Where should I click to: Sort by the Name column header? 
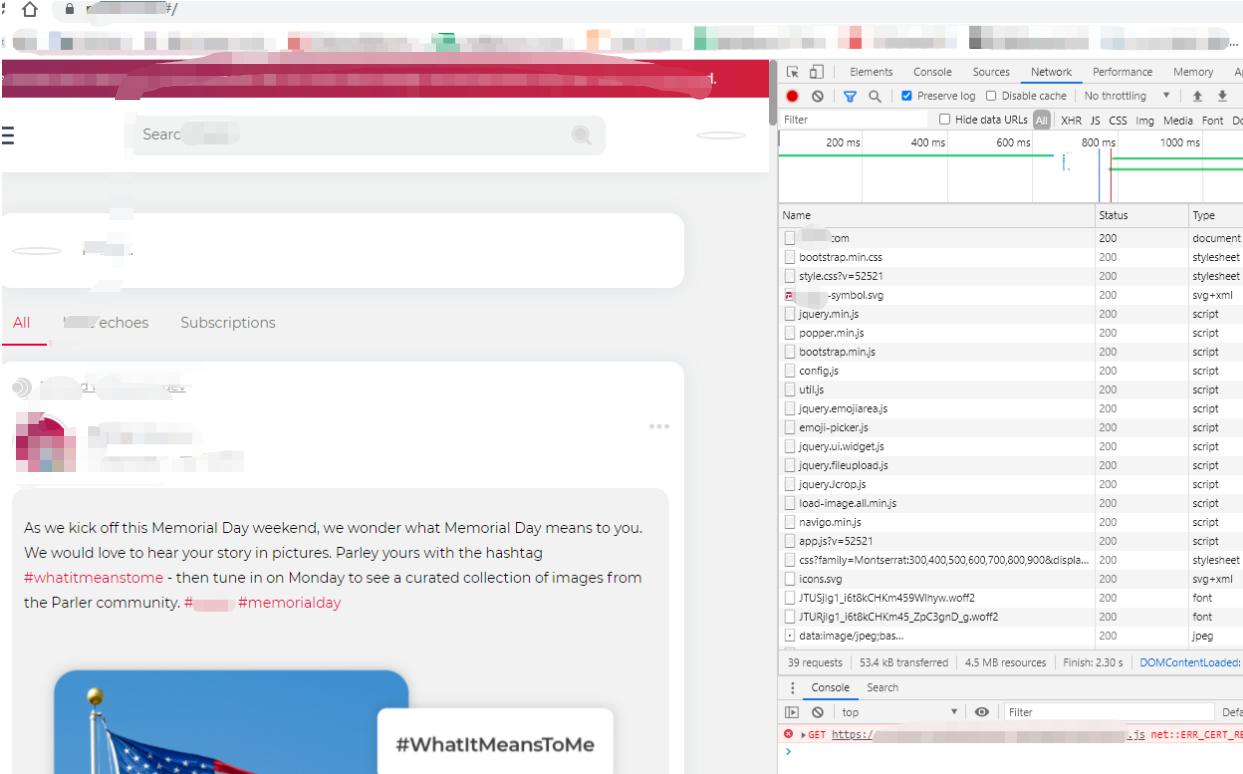tap(937, 215)
